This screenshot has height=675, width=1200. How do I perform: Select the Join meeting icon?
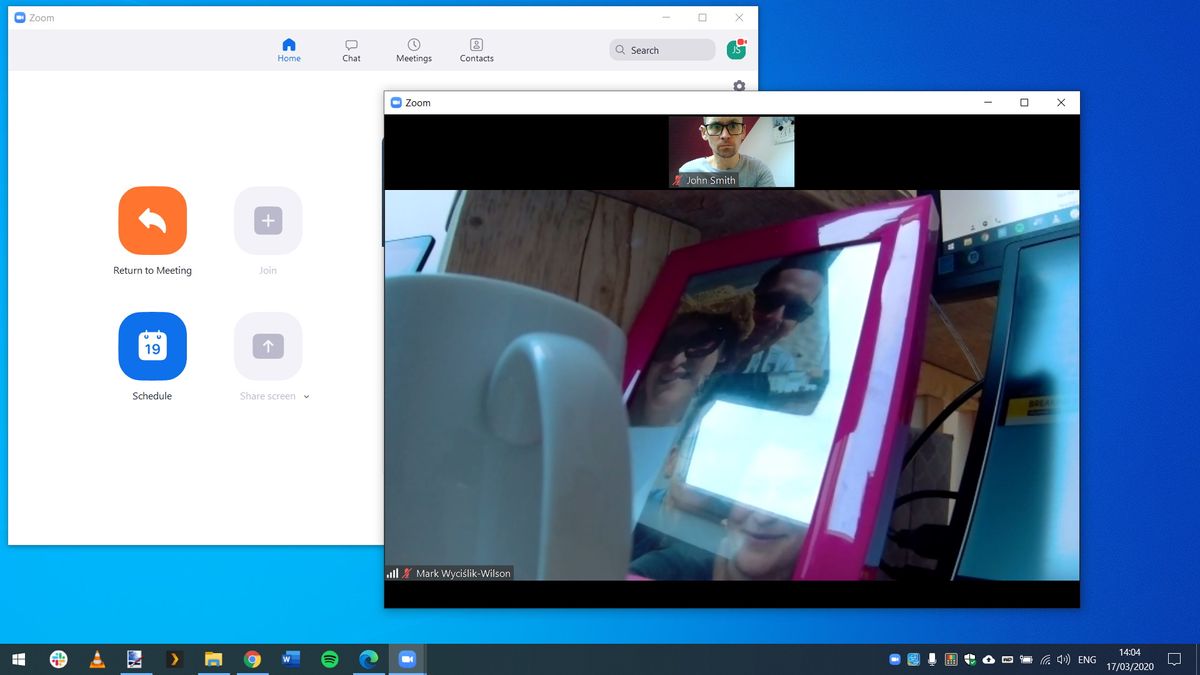pyautogui.click(x=267, y=220)
